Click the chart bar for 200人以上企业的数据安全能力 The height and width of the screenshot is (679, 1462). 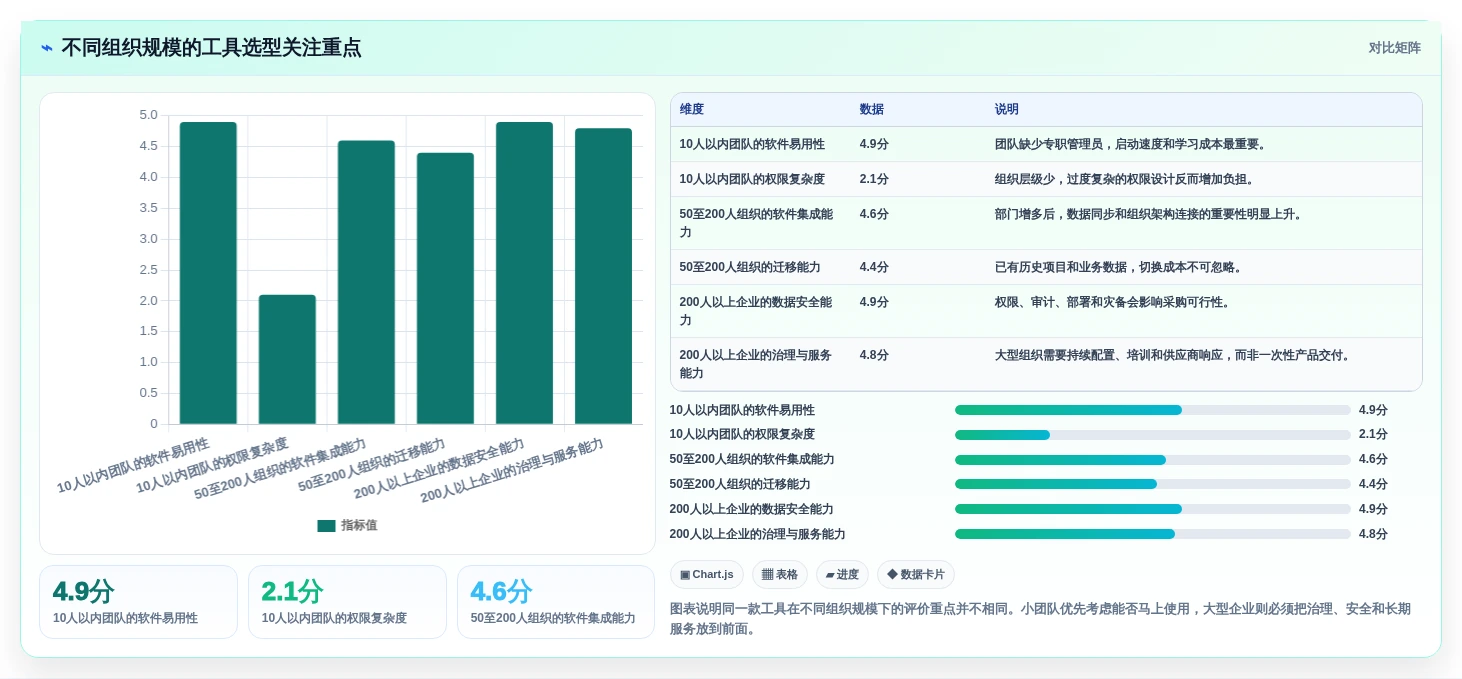pos(524,273)
